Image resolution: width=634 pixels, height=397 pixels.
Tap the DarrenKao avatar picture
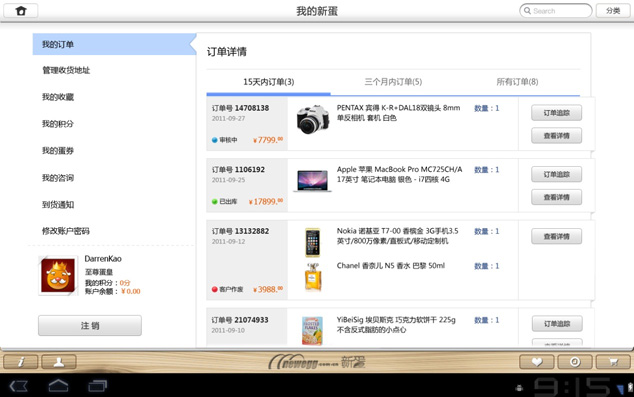[58, 276]
